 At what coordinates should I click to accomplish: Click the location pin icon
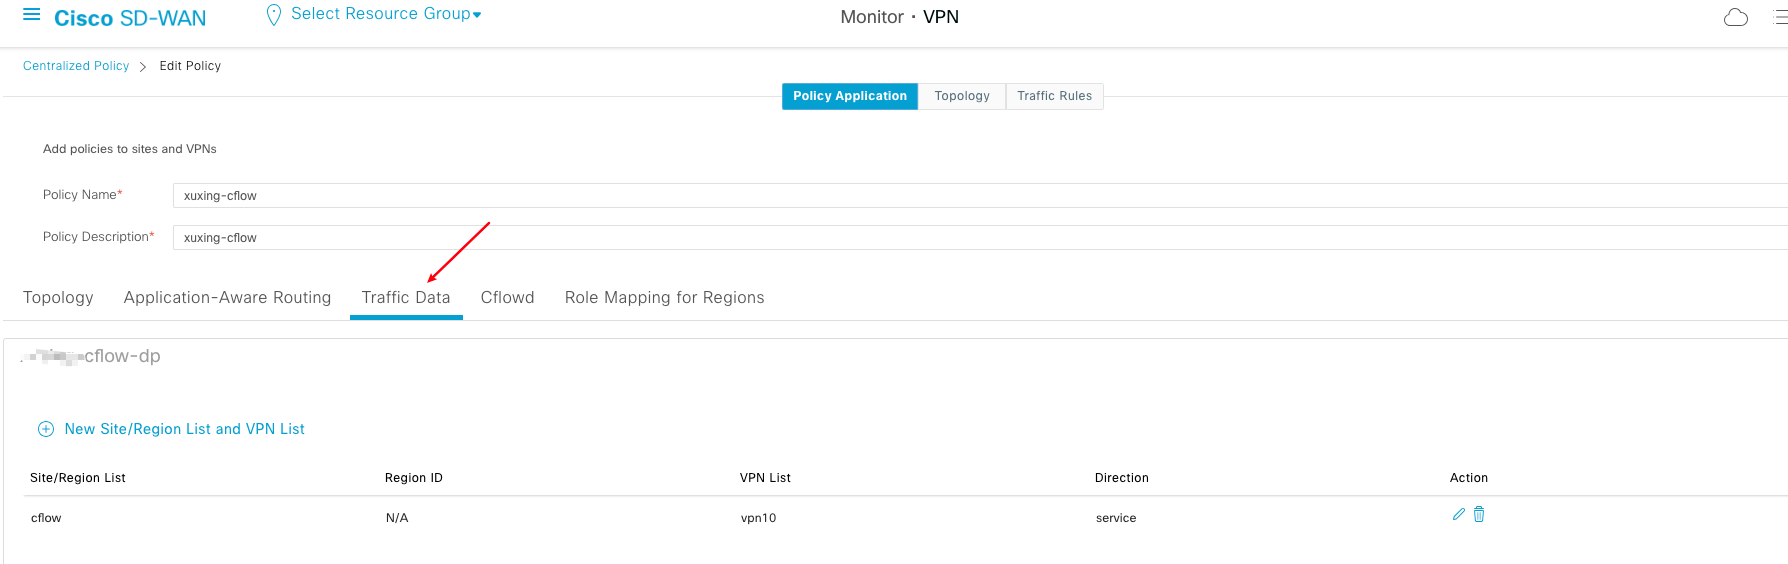(273, 15)
